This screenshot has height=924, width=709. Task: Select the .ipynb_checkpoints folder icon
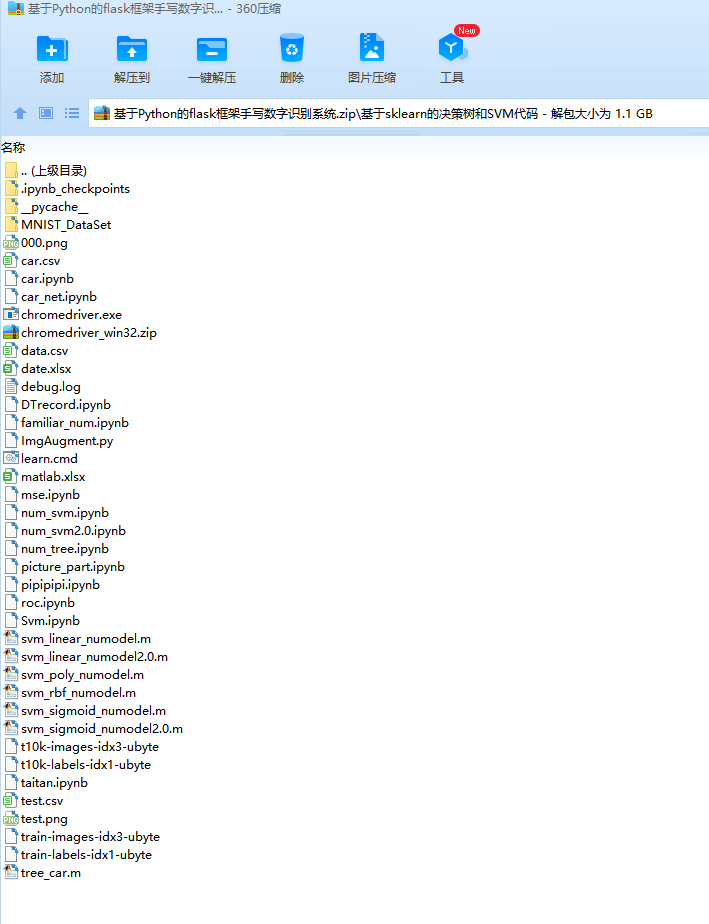[11, 189]
